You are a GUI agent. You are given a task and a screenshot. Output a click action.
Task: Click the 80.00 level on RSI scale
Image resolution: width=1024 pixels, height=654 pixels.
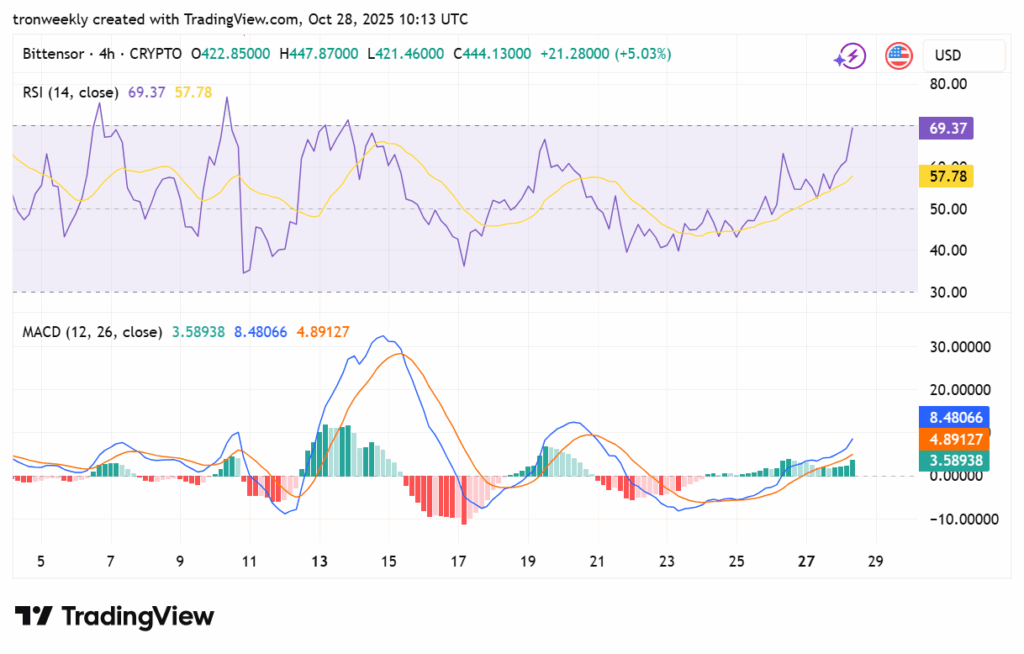(x=946, y=84)
